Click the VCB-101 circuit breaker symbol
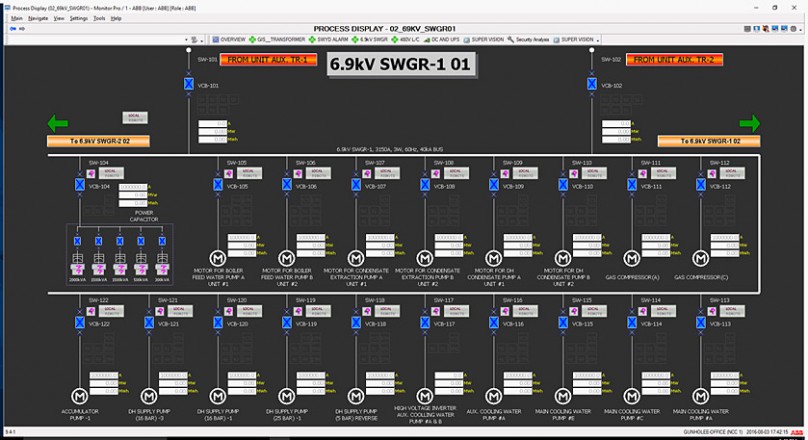Screen dimensions: 808x440 (x=189, y=84)
